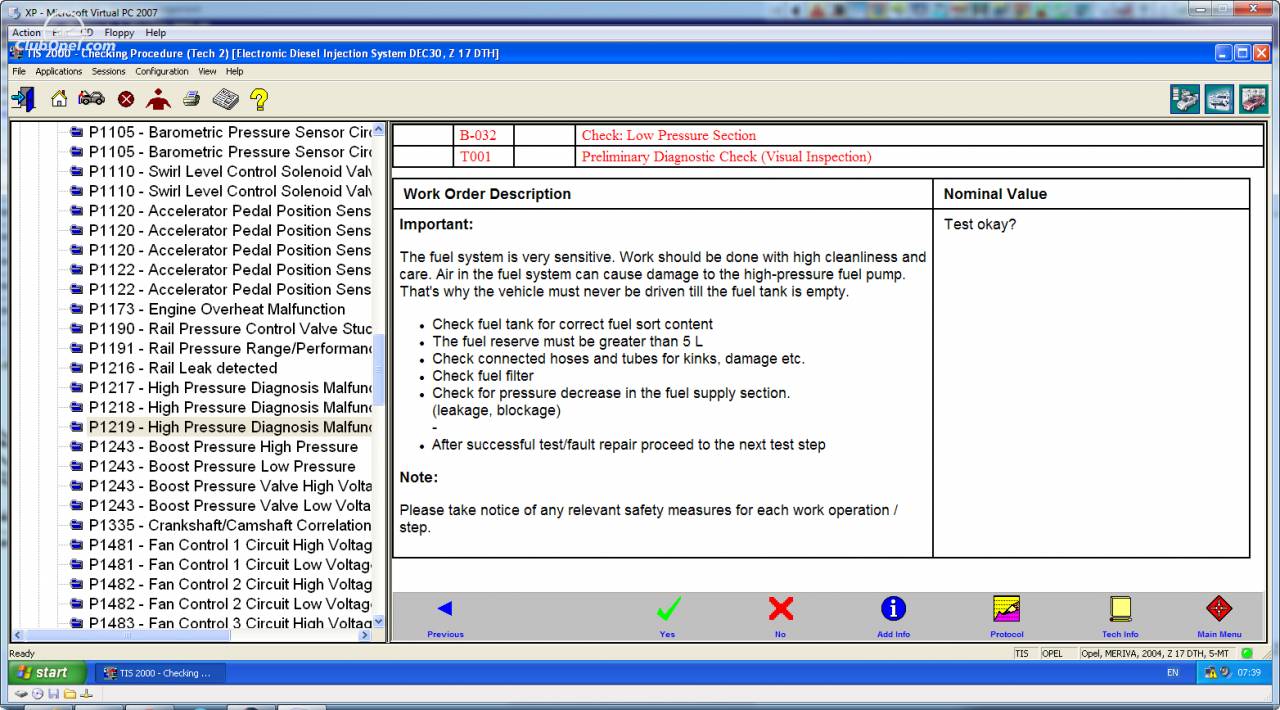
Task: Click the fault tree scrollbar up arrow
Action: coord(378,130)
